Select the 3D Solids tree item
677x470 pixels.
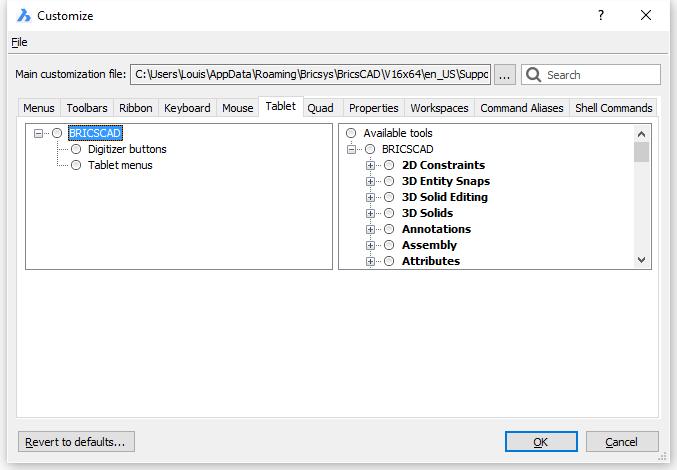tap(427, 213)
